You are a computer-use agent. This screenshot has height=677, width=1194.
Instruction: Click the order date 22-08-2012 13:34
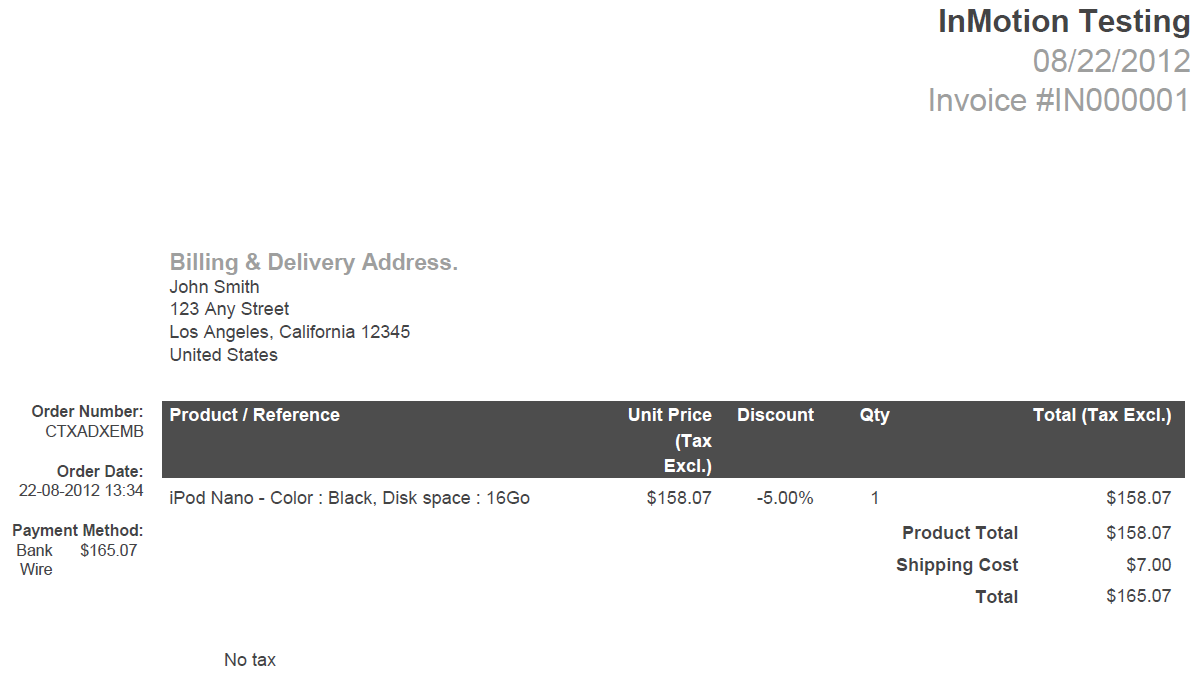81,490
